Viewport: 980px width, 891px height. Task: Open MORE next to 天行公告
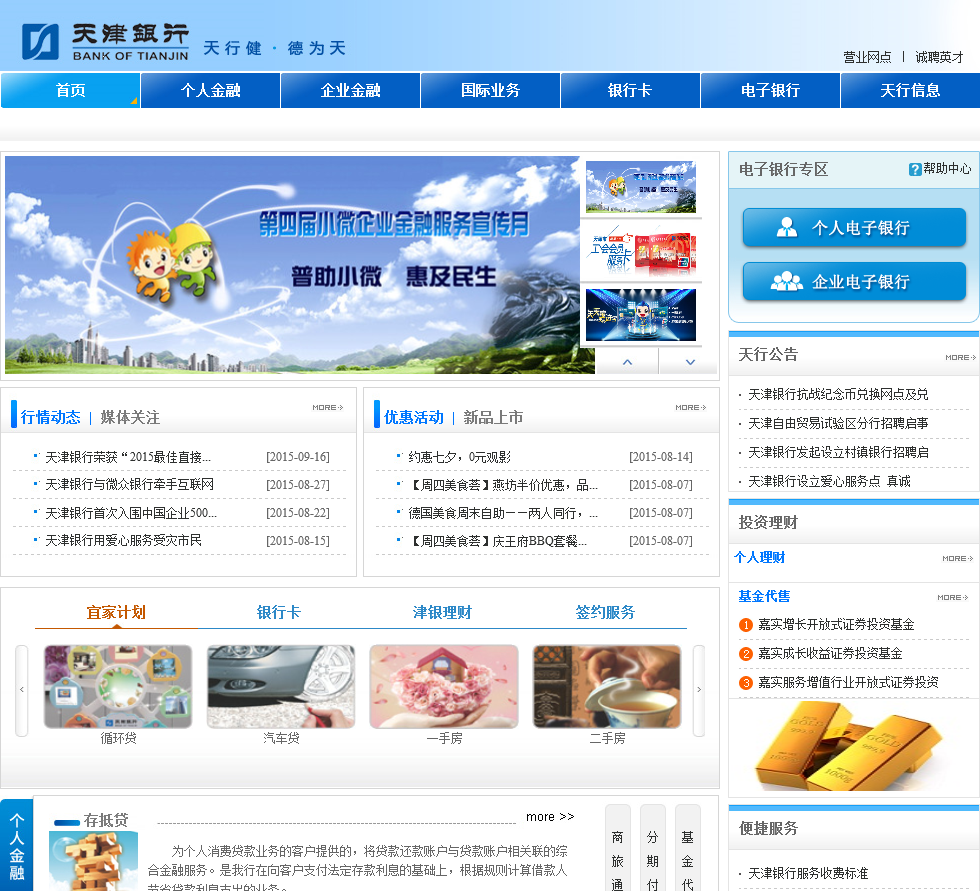[961, 357]
